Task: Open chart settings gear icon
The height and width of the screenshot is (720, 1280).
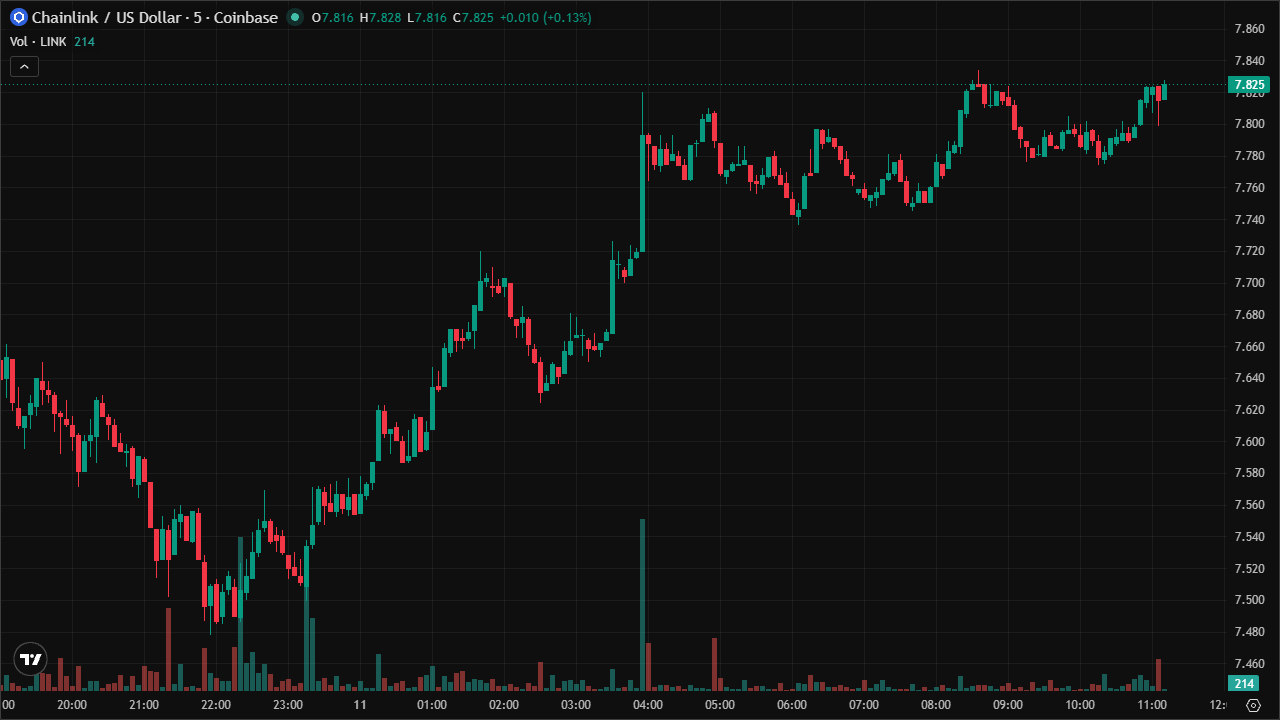Action: tap(1253, 705)
